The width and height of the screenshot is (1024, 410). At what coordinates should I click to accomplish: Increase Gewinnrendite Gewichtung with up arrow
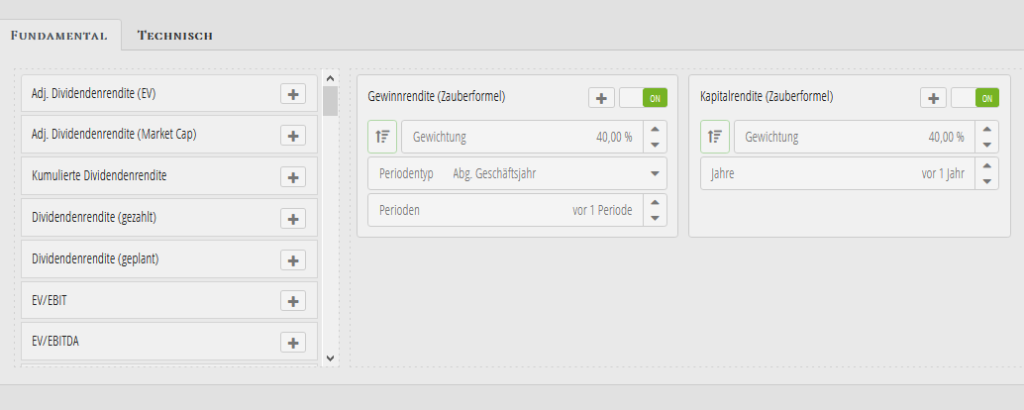click(x=655, y=129)
